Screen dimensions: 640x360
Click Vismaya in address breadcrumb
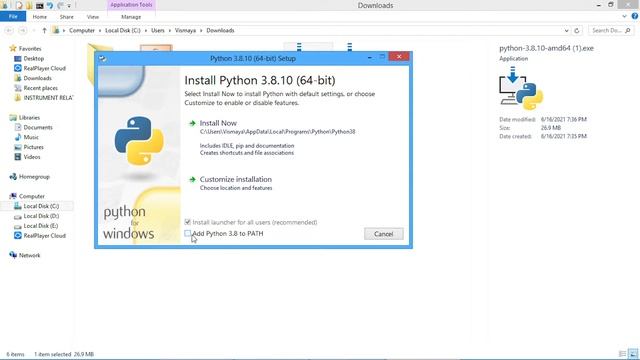coord(185,31)
